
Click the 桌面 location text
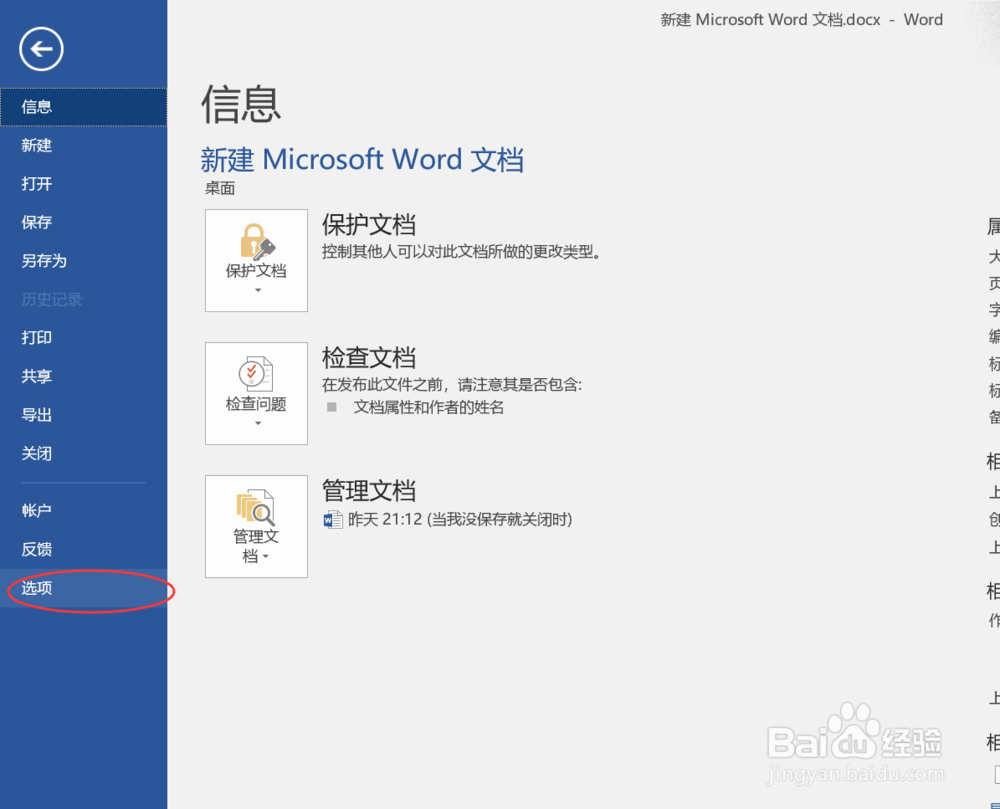220,188
